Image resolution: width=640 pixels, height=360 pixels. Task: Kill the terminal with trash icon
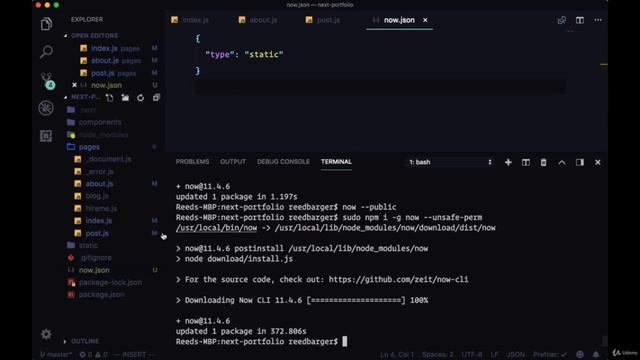point(543,162)
